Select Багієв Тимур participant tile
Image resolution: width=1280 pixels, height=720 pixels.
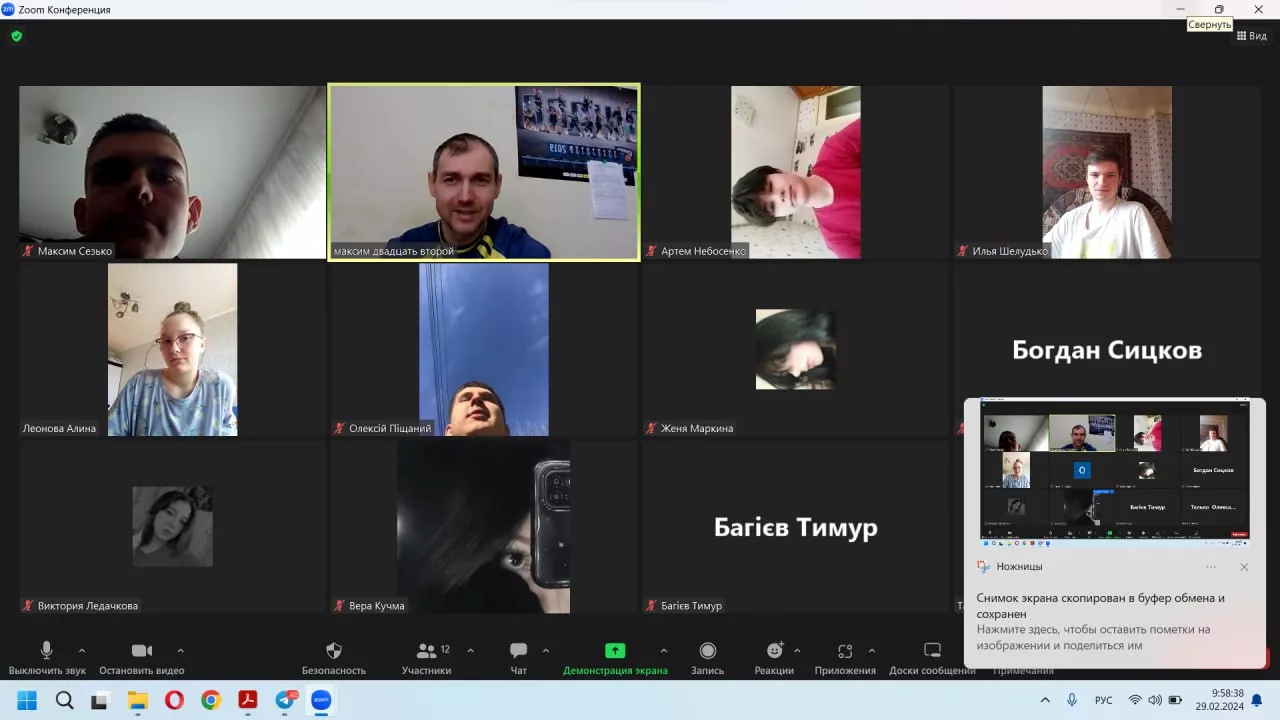point(796,527)
